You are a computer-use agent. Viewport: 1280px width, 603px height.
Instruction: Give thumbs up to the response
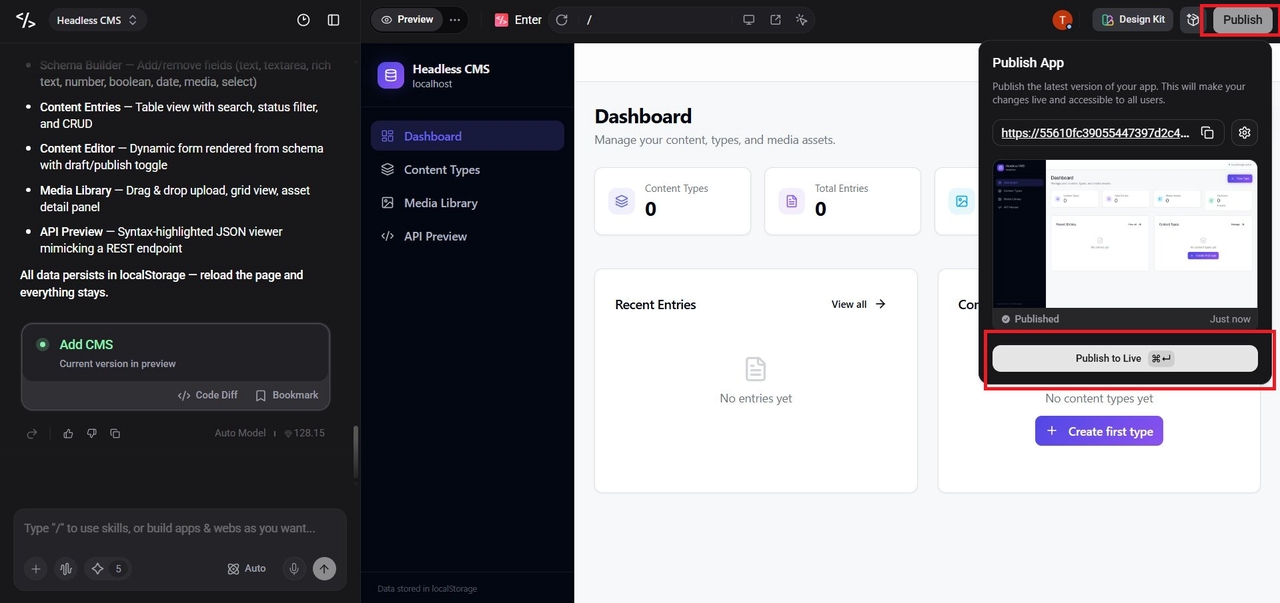68,433
